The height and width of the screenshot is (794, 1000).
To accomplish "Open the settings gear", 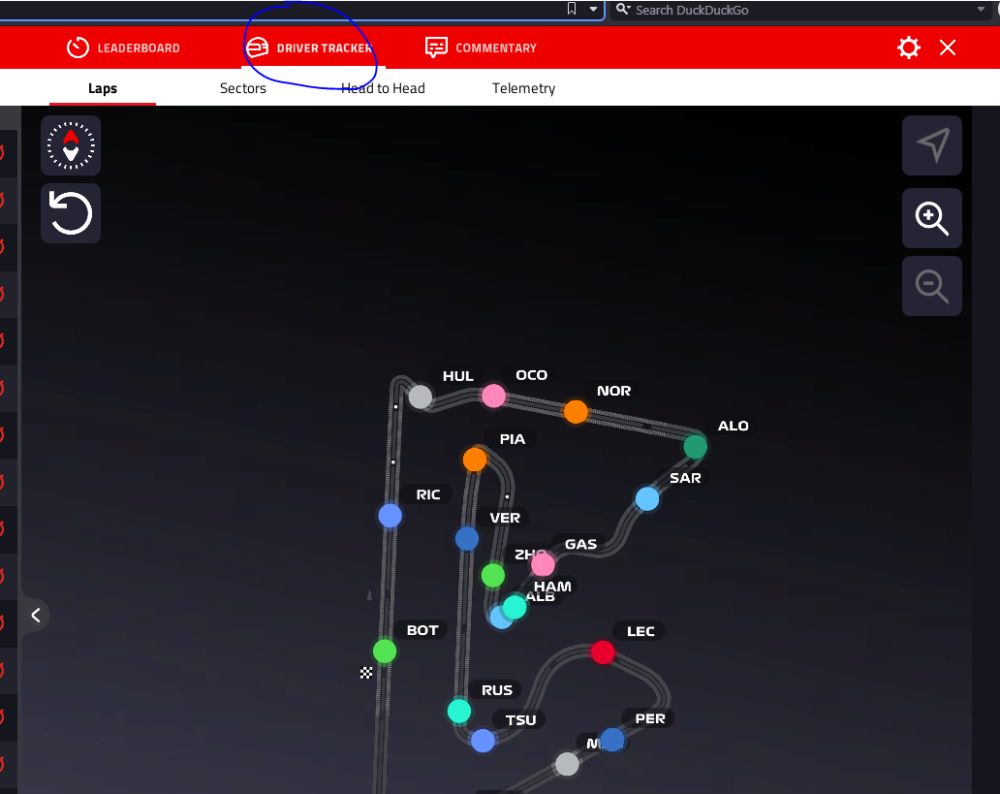I will [x=908, y=48].
